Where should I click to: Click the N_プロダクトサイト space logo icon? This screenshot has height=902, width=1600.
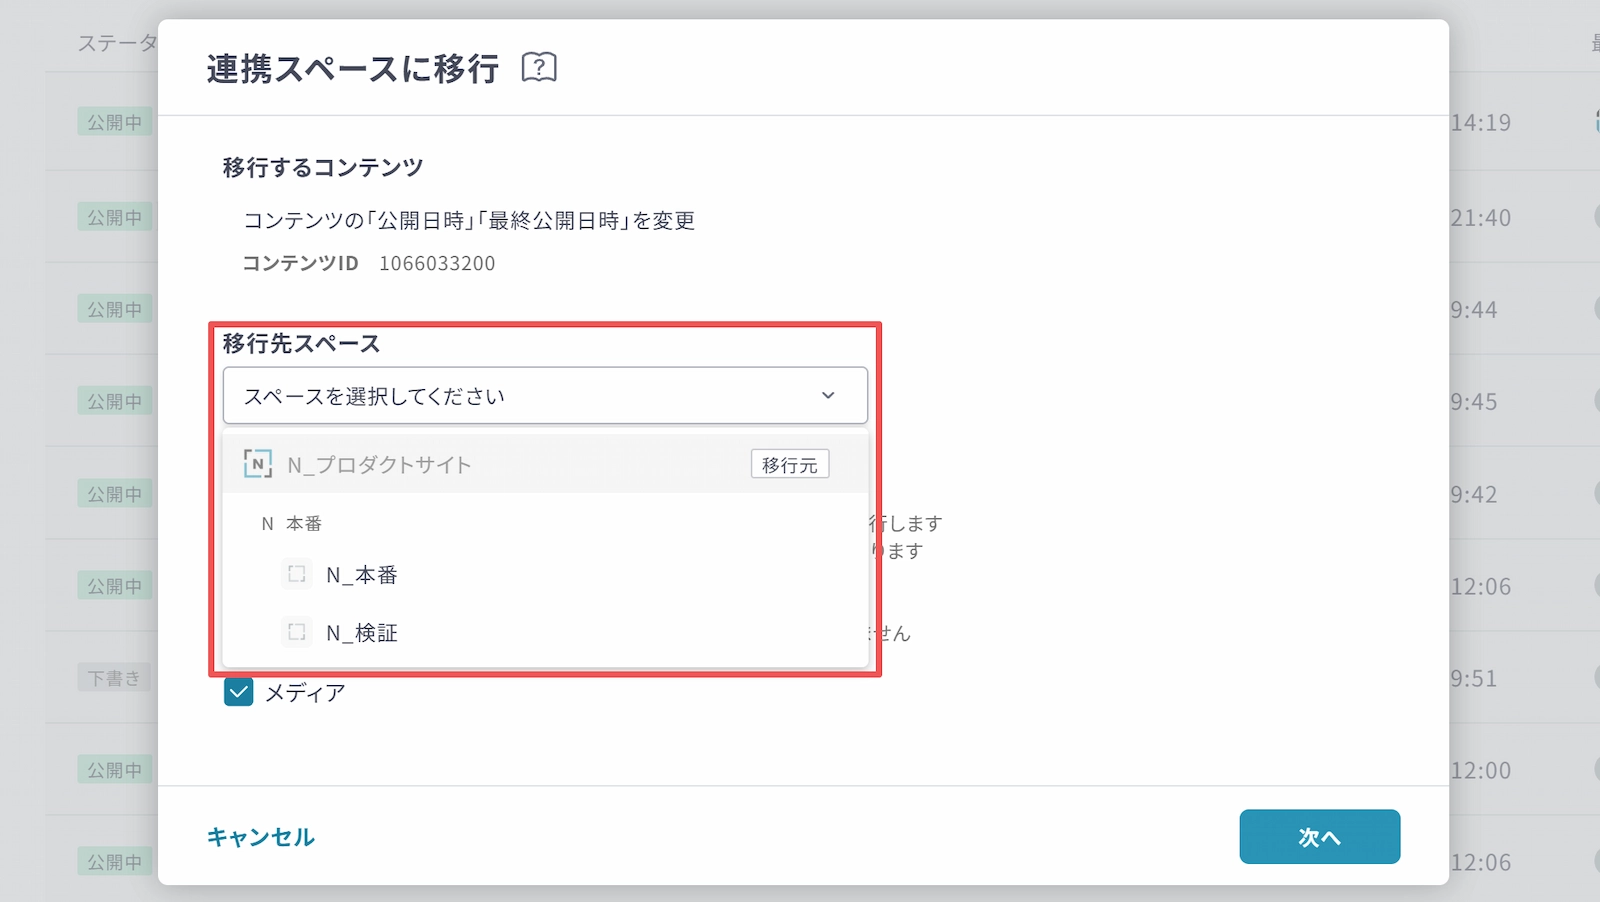(258, 464)
